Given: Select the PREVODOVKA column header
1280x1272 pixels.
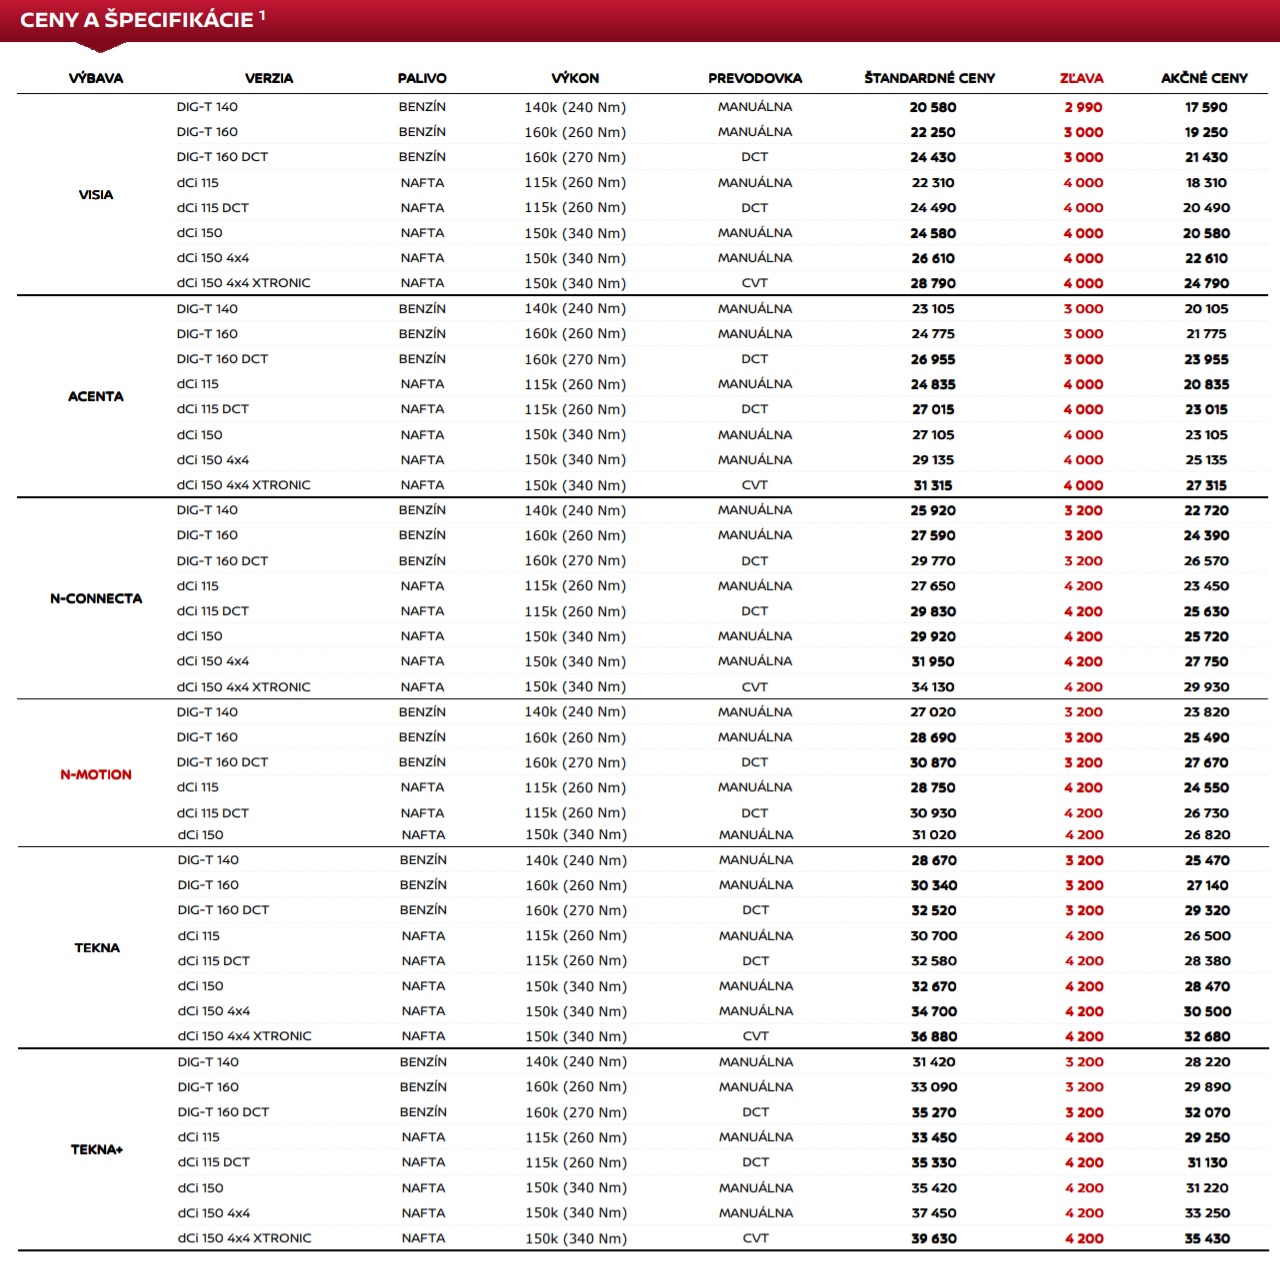Looking at the screenshot, I should coord(755,78).
